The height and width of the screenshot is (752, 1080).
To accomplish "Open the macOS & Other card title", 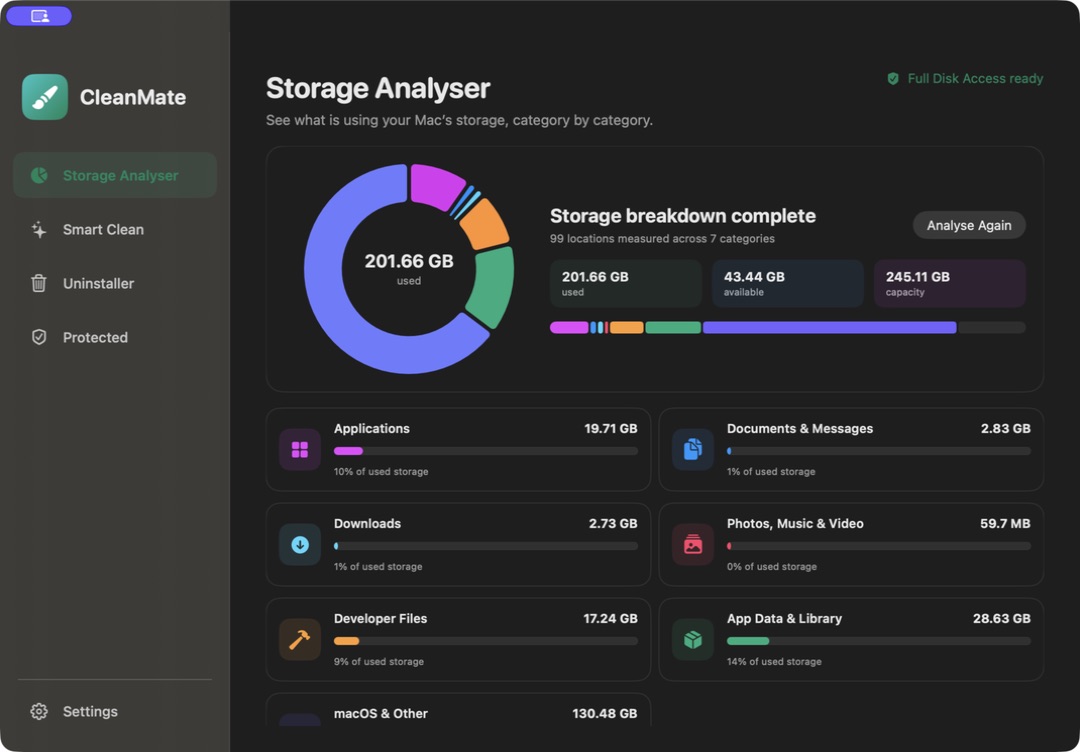I will tap(381, 713).
